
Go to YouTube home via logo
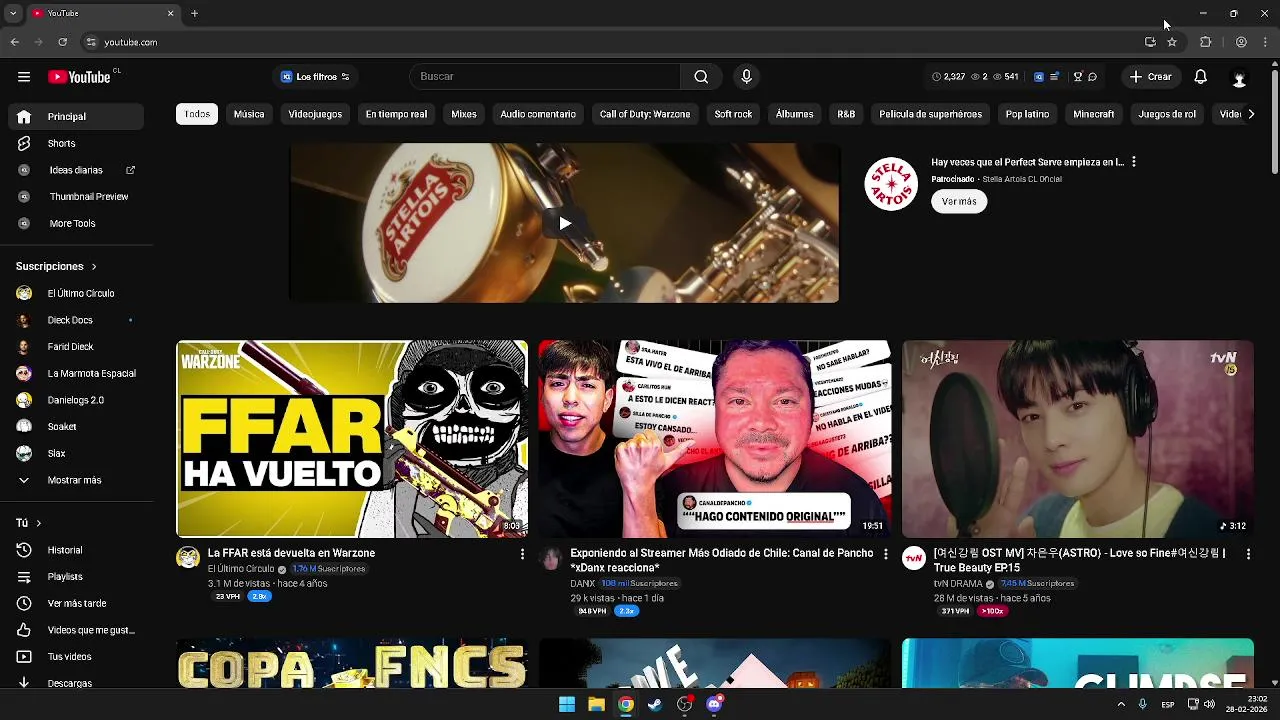[79, 77]
